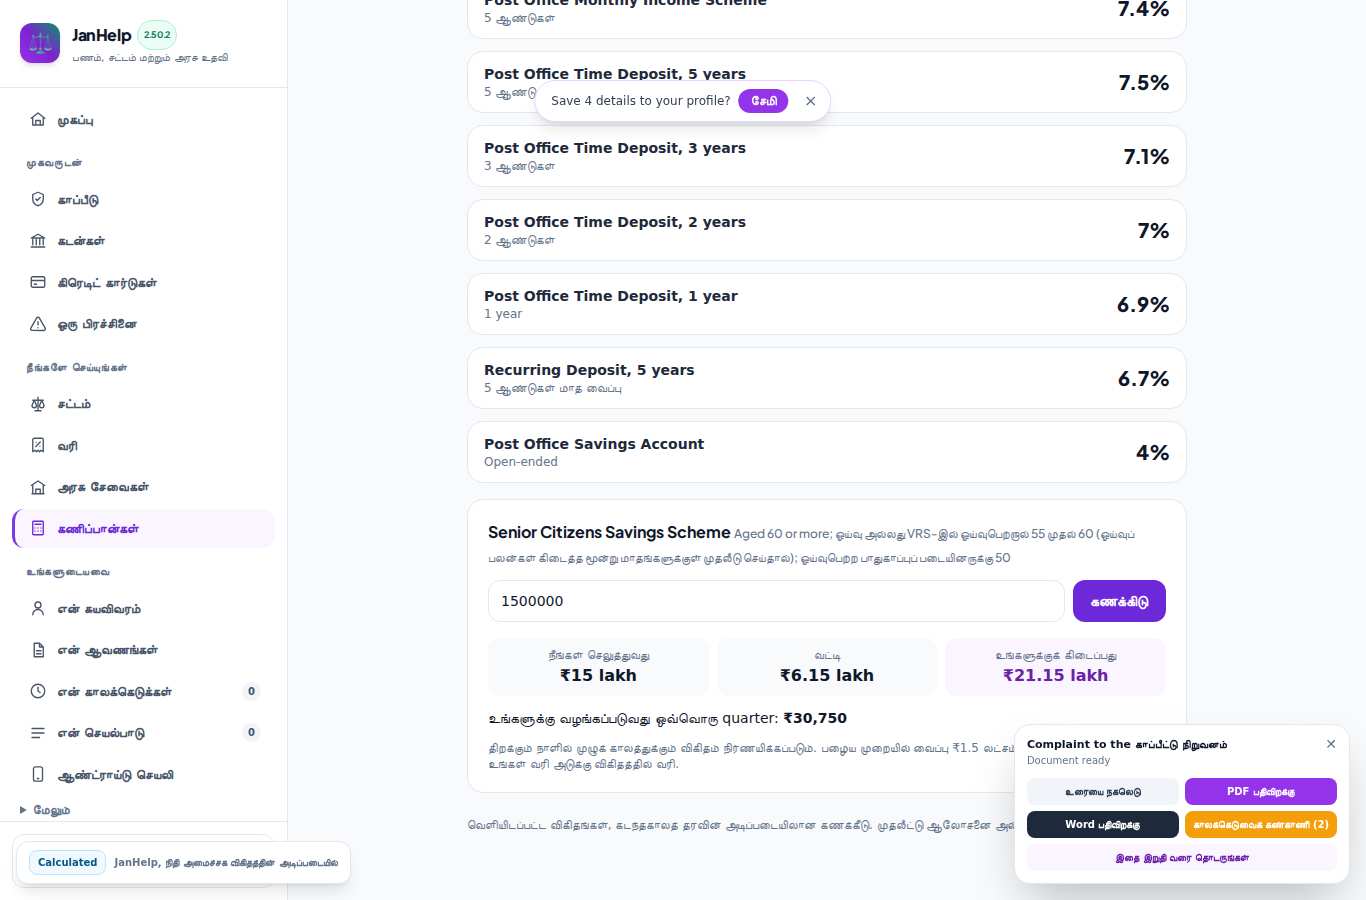The height and width of the screenshot is (900, 1366).
Task: Click the Post Office Time Deposit, 3 years card
Action: coord(827,156)
